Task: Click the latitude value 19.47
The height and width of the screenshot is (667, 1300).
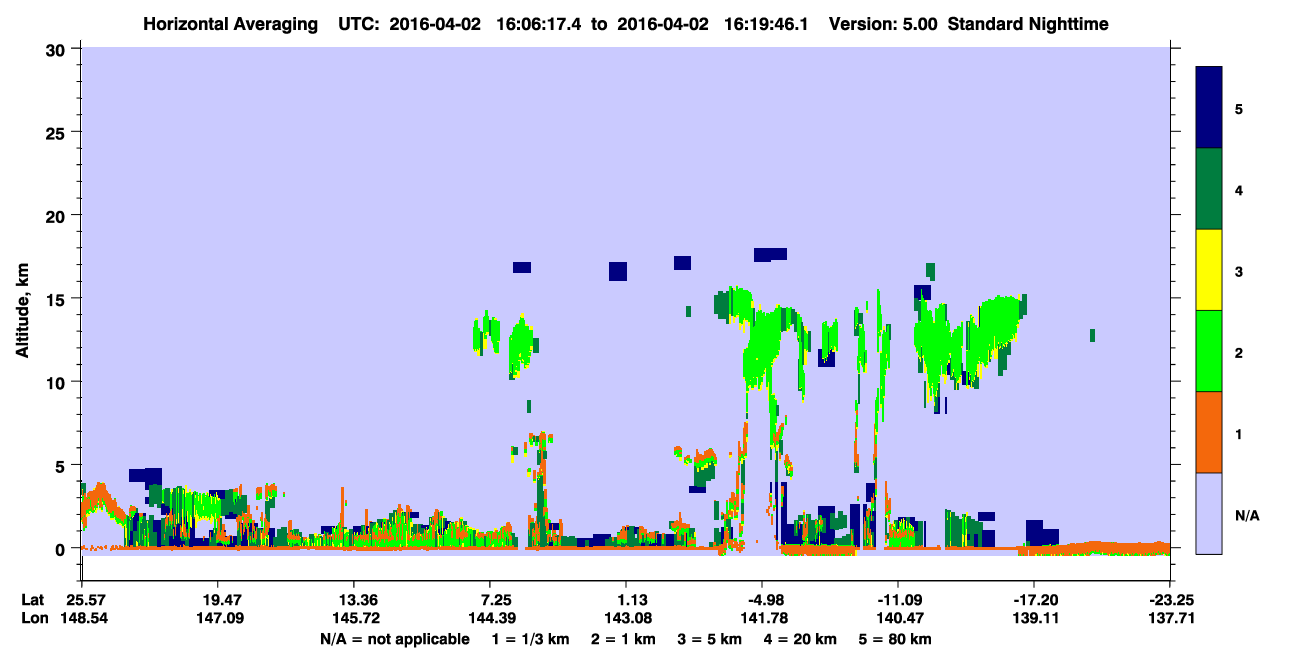Action: tap(218, 600)
